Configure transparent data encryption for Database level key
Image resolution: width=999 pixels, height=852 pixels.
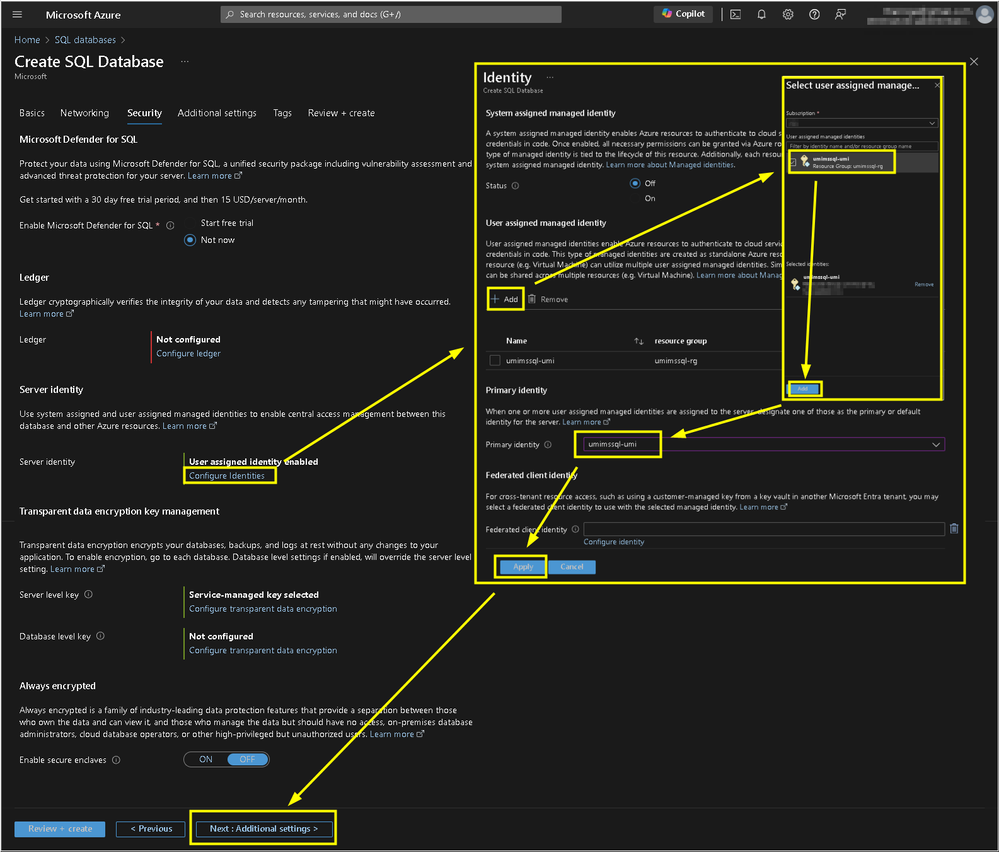(x=263, y=651)
